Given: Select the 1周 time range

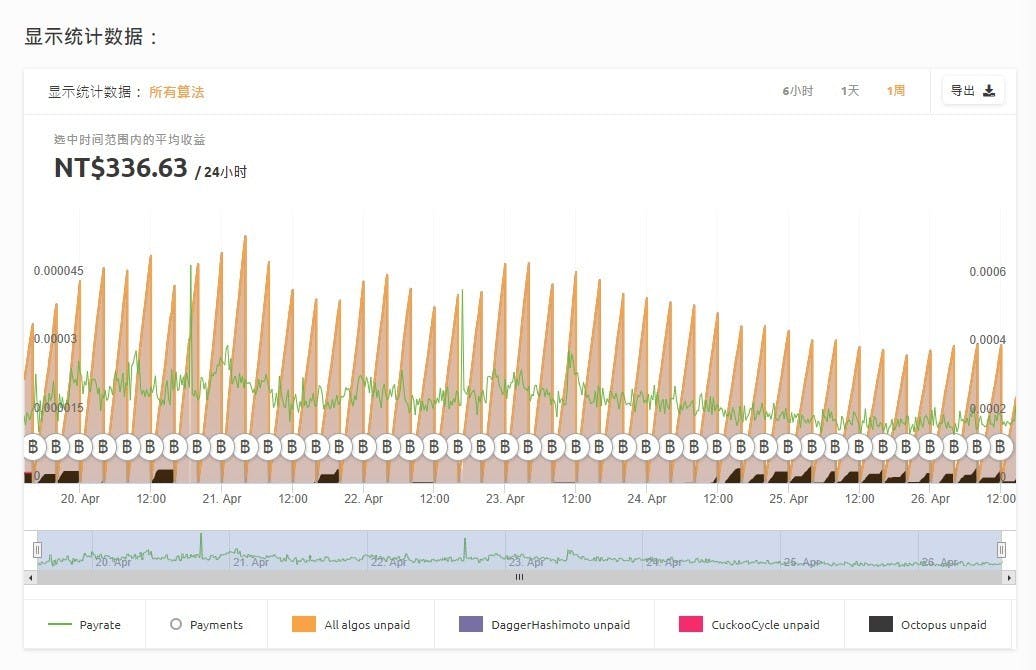Looking at the screenshot, I should point(895,91).
